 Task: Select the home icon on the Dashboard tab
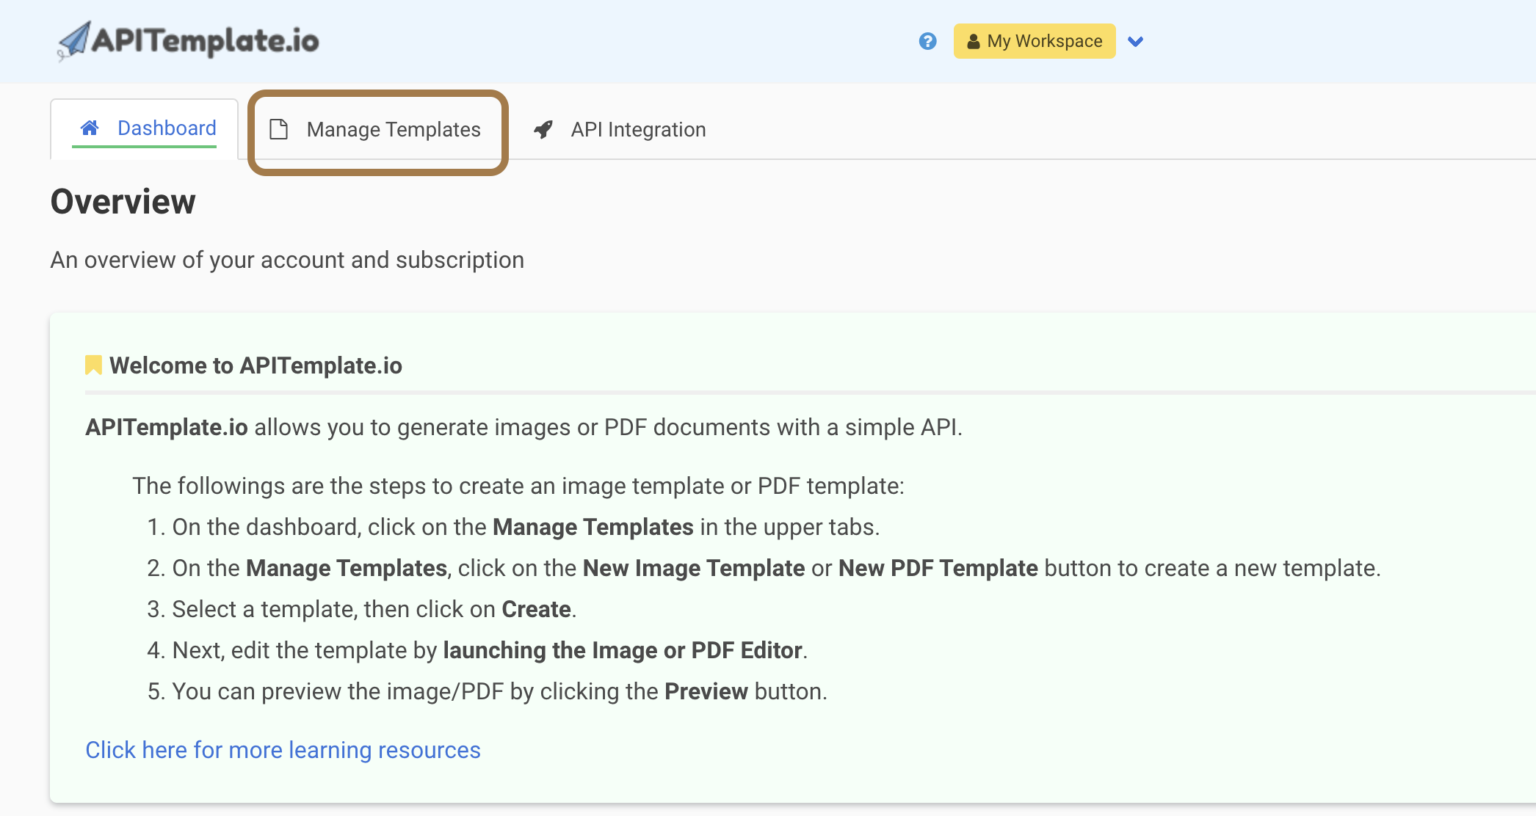tap(89, 128)
